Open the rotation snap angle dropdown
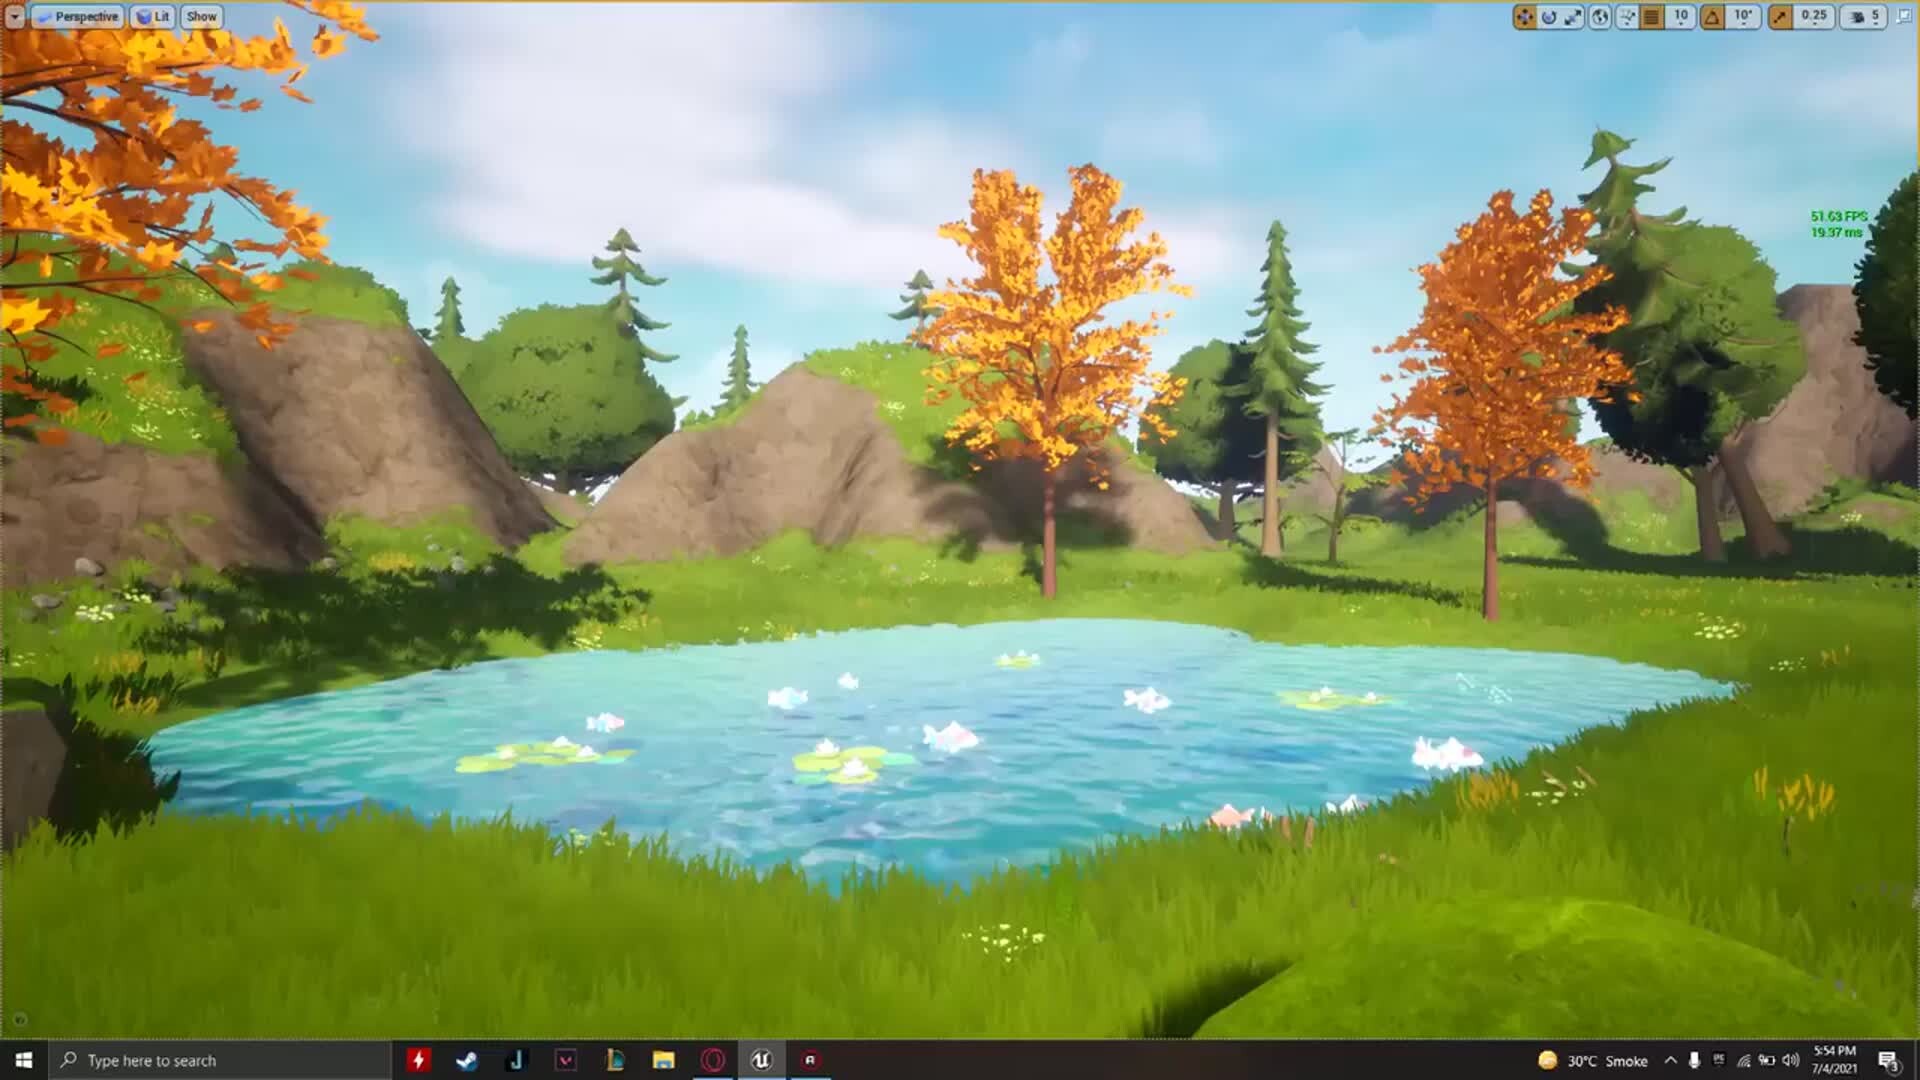 point(1740,16)
